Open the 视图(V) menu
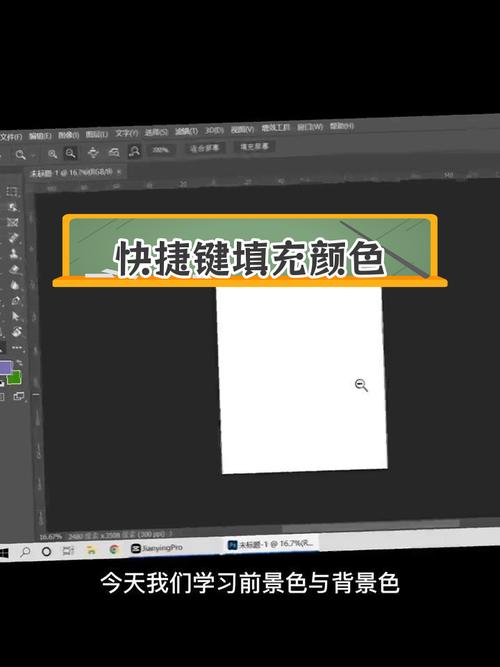 pos(242,129)
